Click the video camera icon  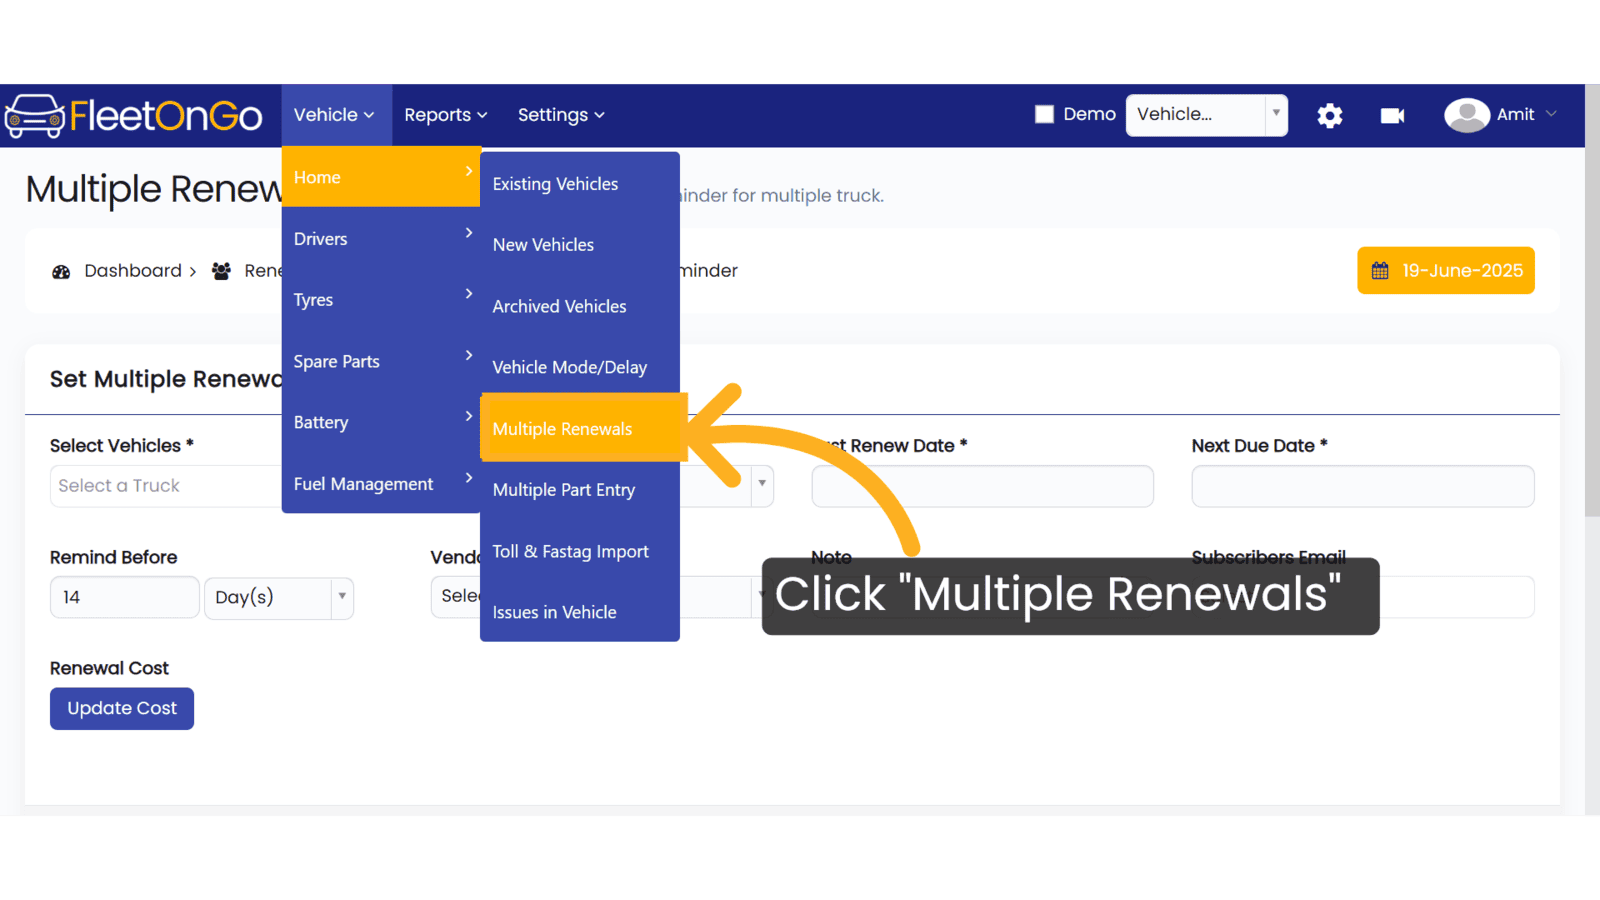(1392, 116)
